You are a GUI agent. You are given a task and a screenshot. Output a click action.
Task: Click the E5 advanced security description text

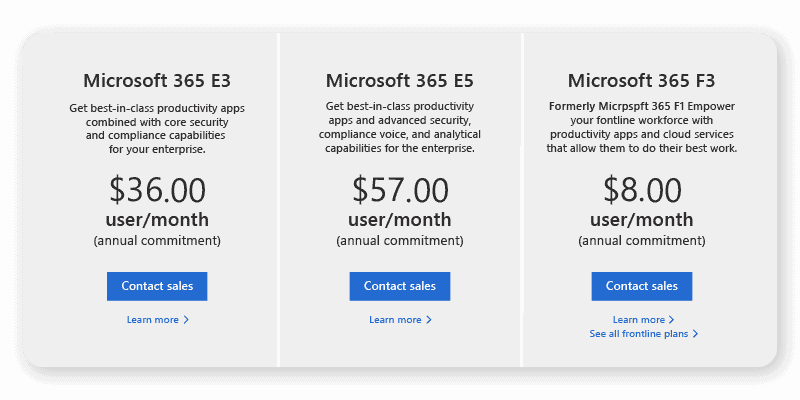click(399, 127)
